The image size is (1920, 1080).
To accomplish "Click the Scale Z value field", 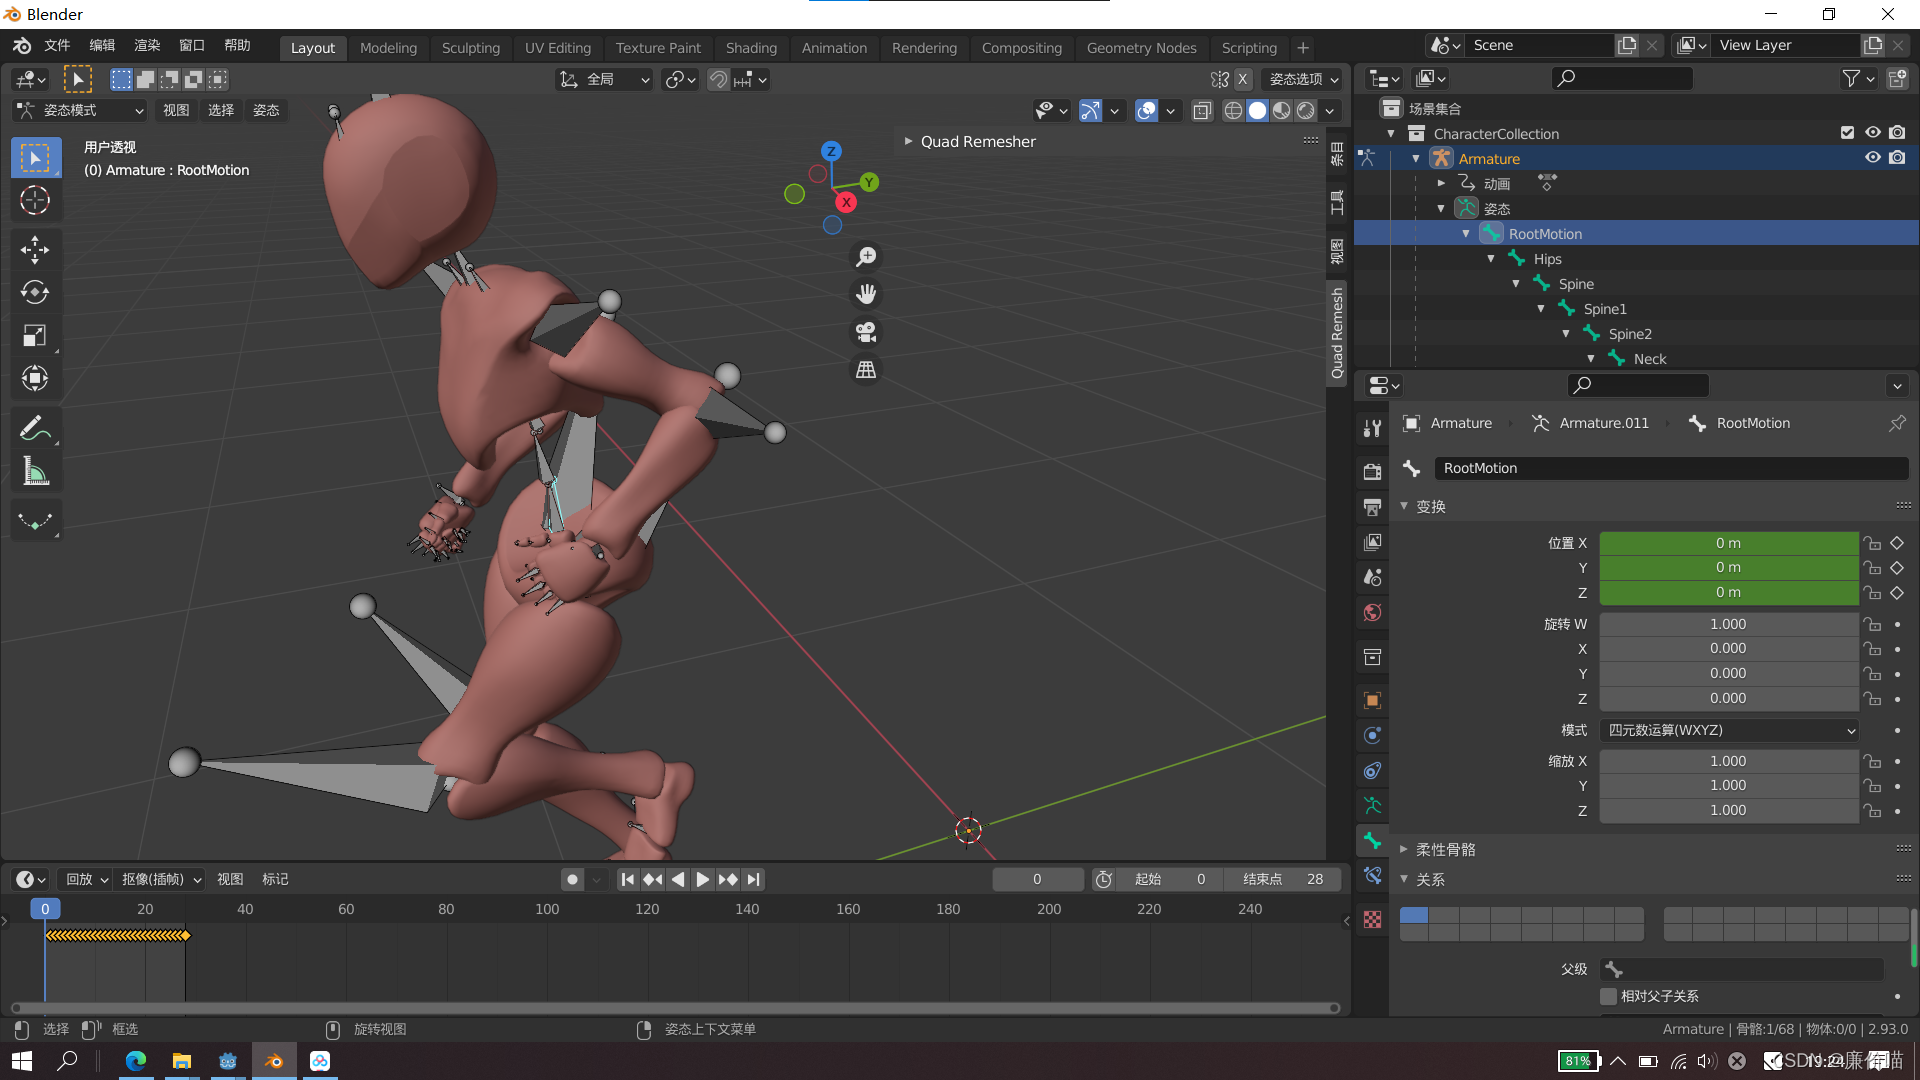I will tap(1729, 810).
